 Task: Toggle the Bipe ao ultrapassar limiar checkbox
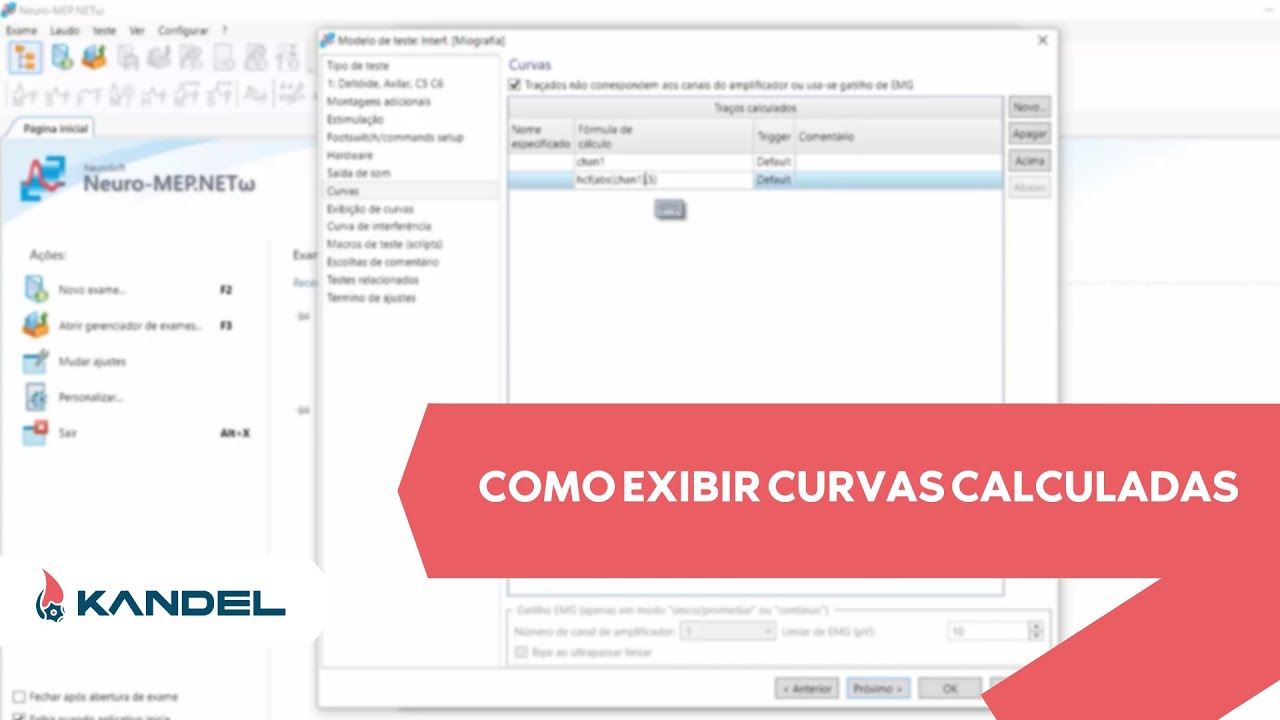[x=521, y=652]
